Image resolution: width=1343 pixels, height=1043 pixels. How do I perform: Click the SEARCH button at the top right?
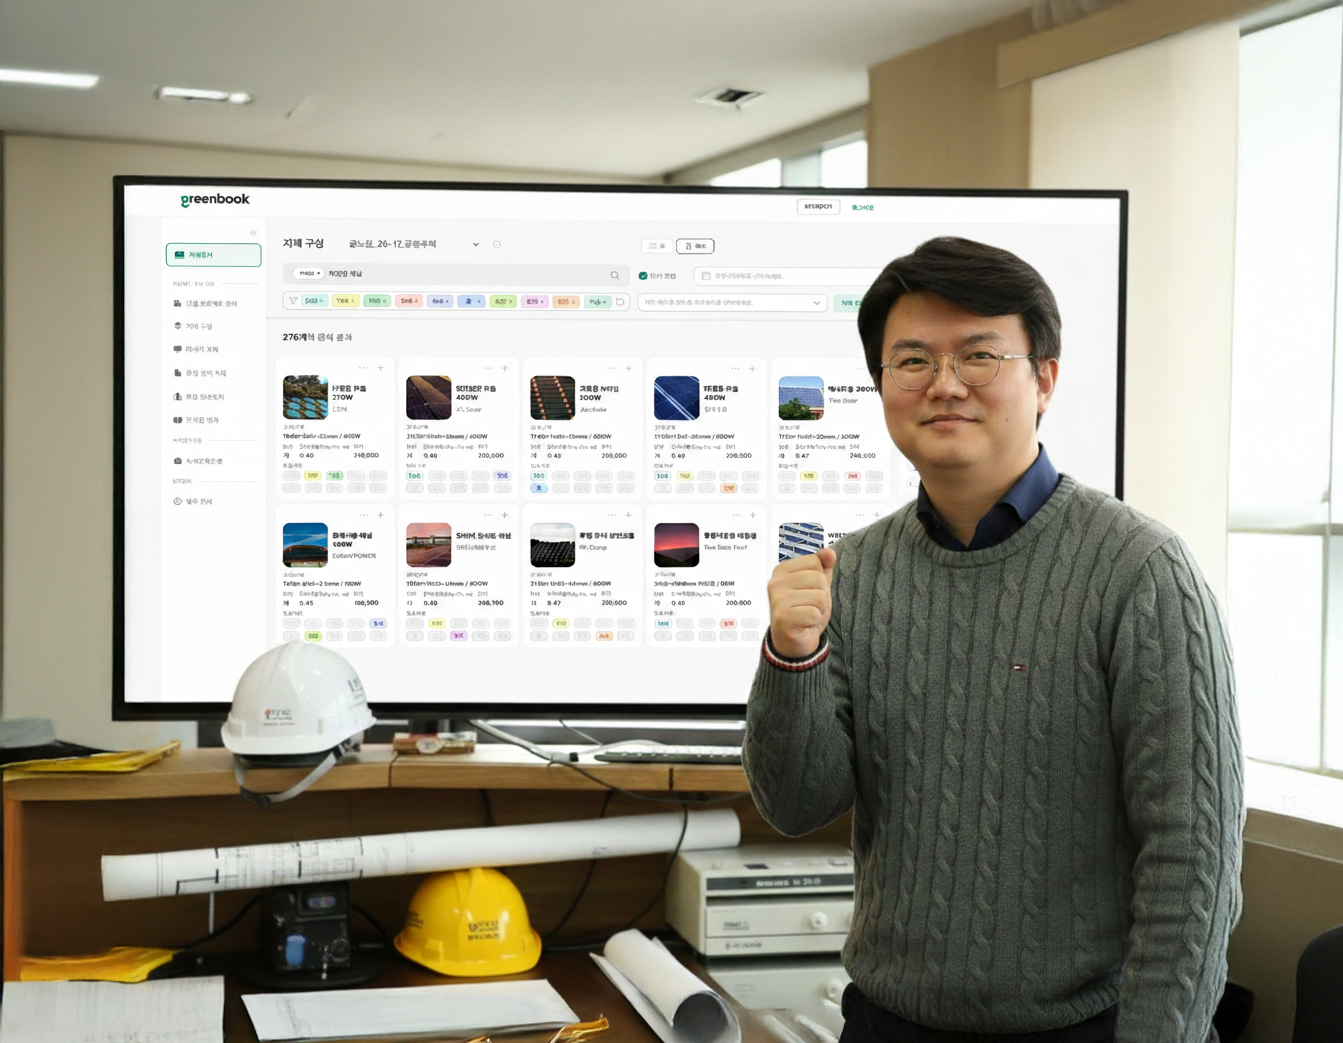[817, 206]
